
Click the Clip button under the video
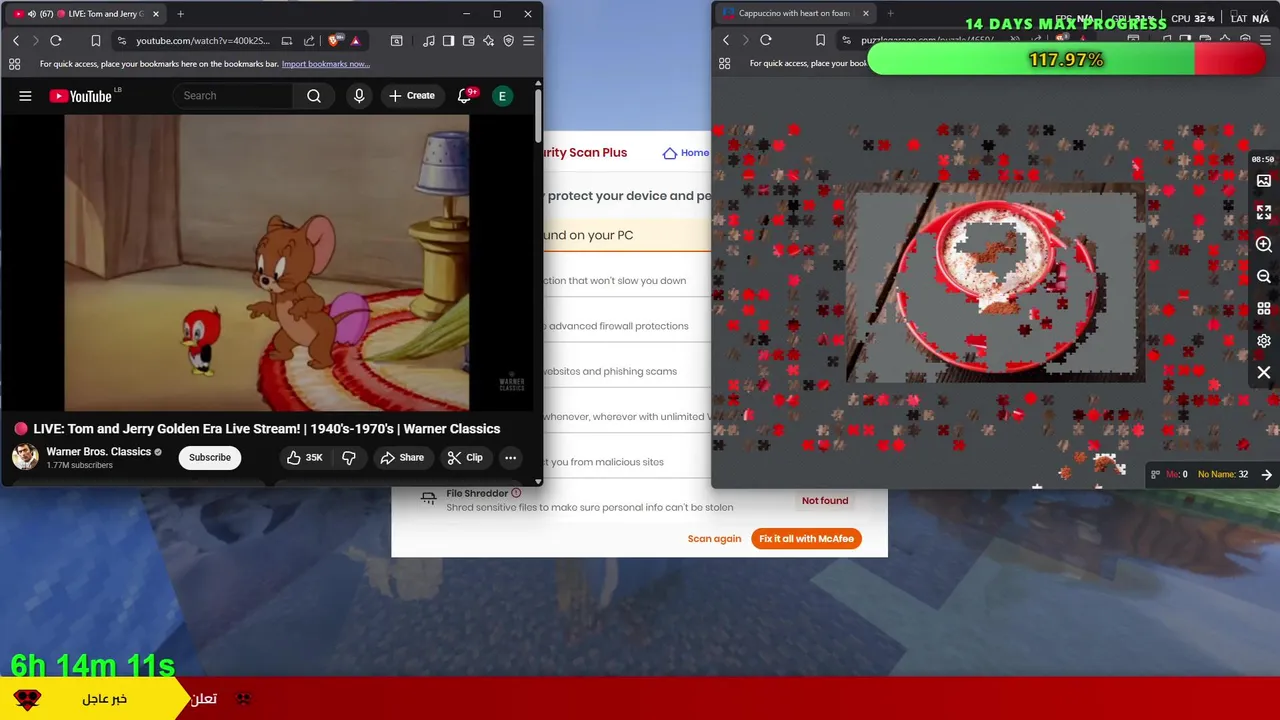point(465,458)
